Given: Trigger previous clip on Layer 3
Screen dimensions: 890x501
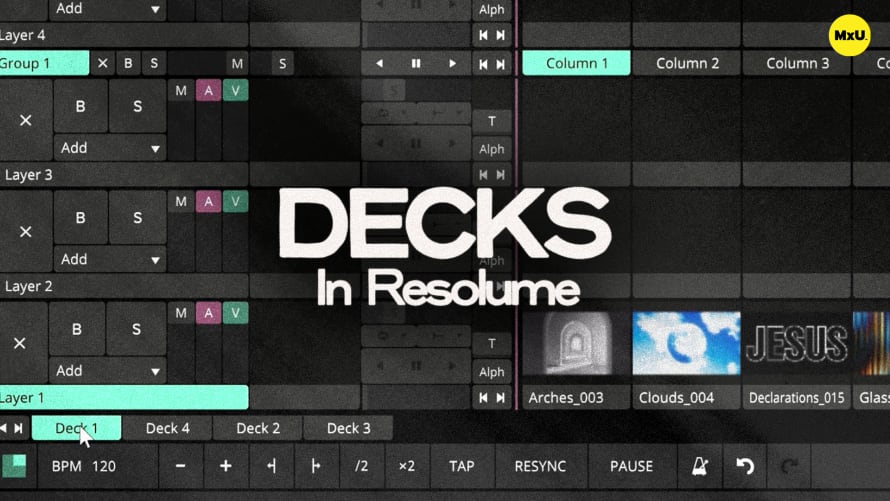Looking at the screenshot, I should [x=483, y=175].
